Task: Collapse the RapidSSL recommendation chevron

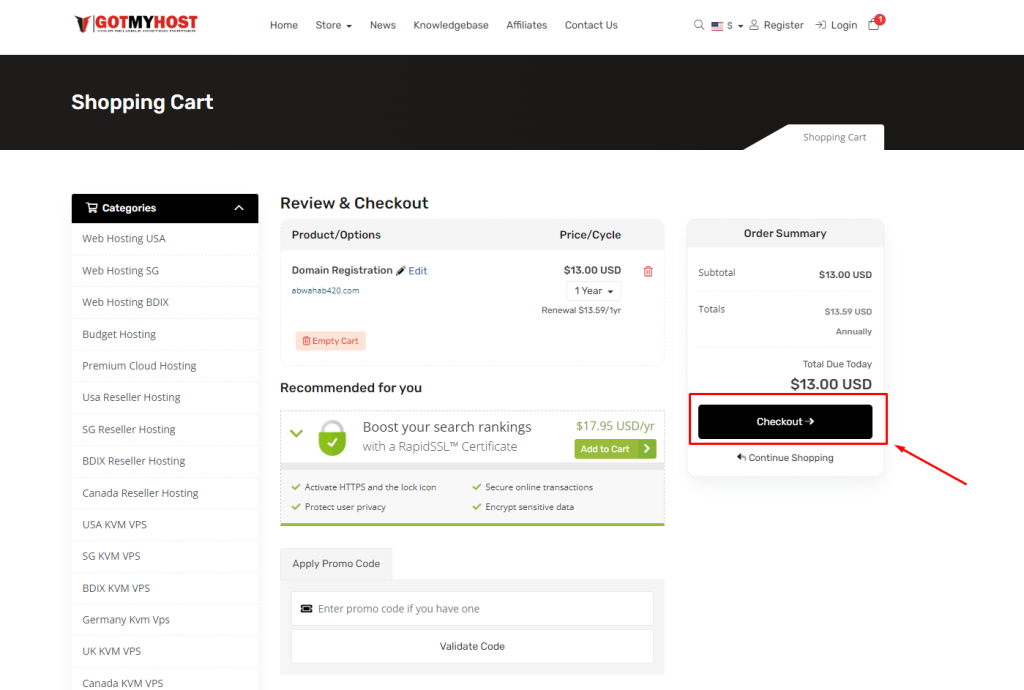Action: point(296,433)
